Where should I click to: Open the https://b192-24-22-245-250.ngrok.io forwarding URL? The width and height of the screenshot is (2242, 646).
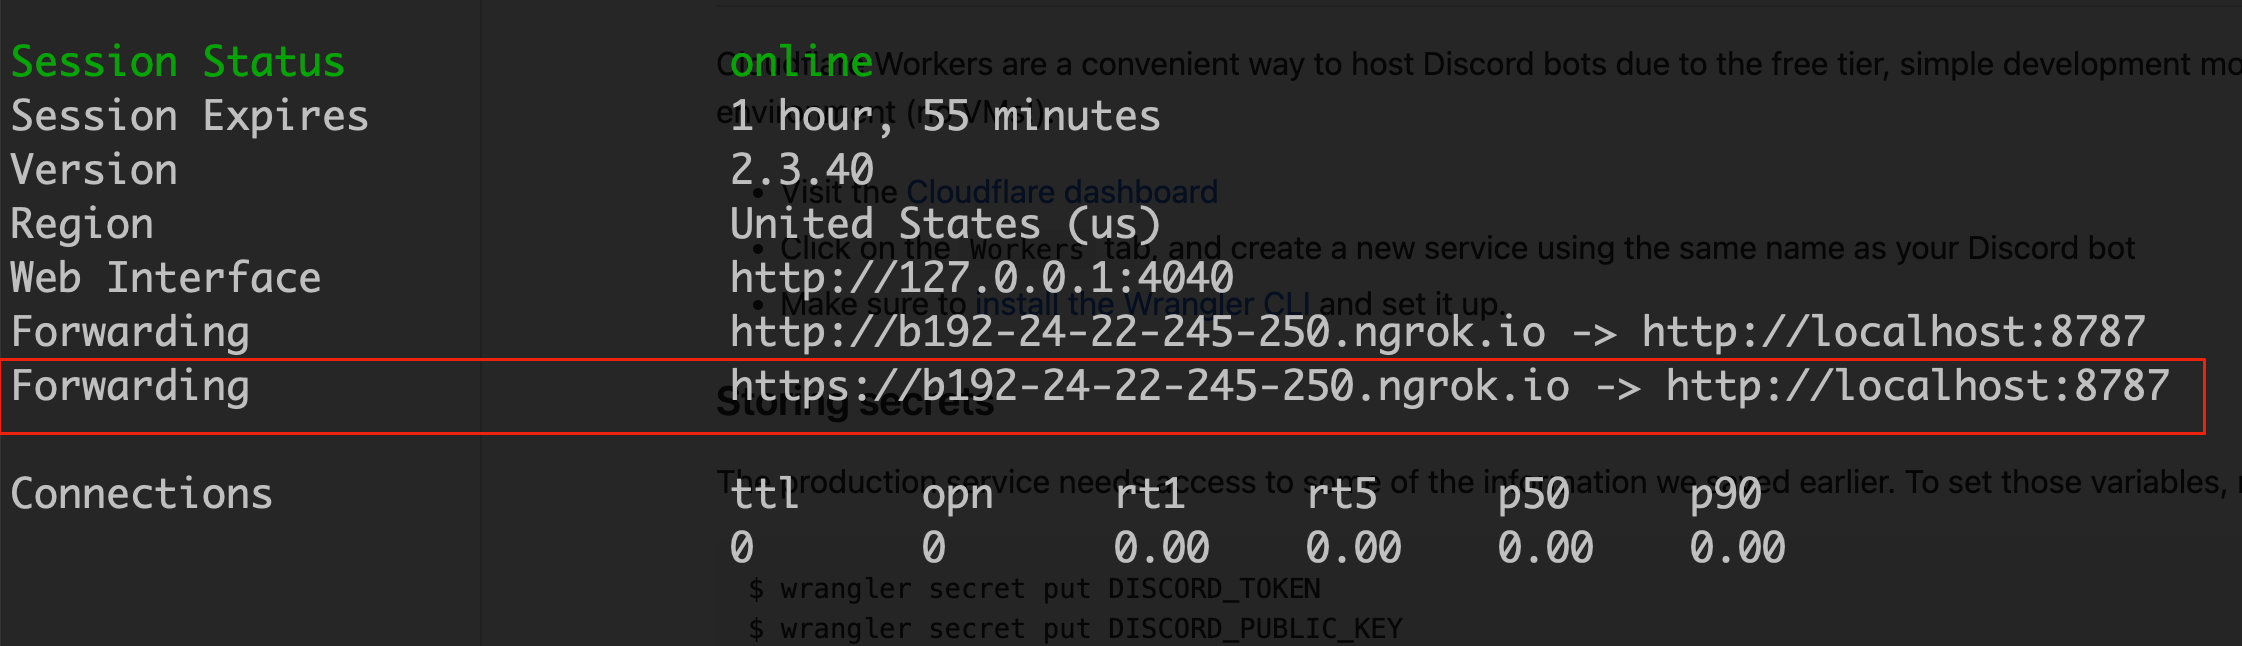click(1150, 387)
